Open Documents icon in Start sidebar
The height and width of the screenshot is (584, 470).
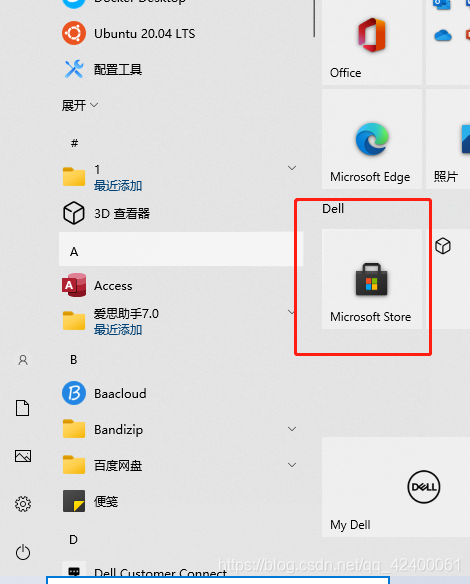[23, 408]
